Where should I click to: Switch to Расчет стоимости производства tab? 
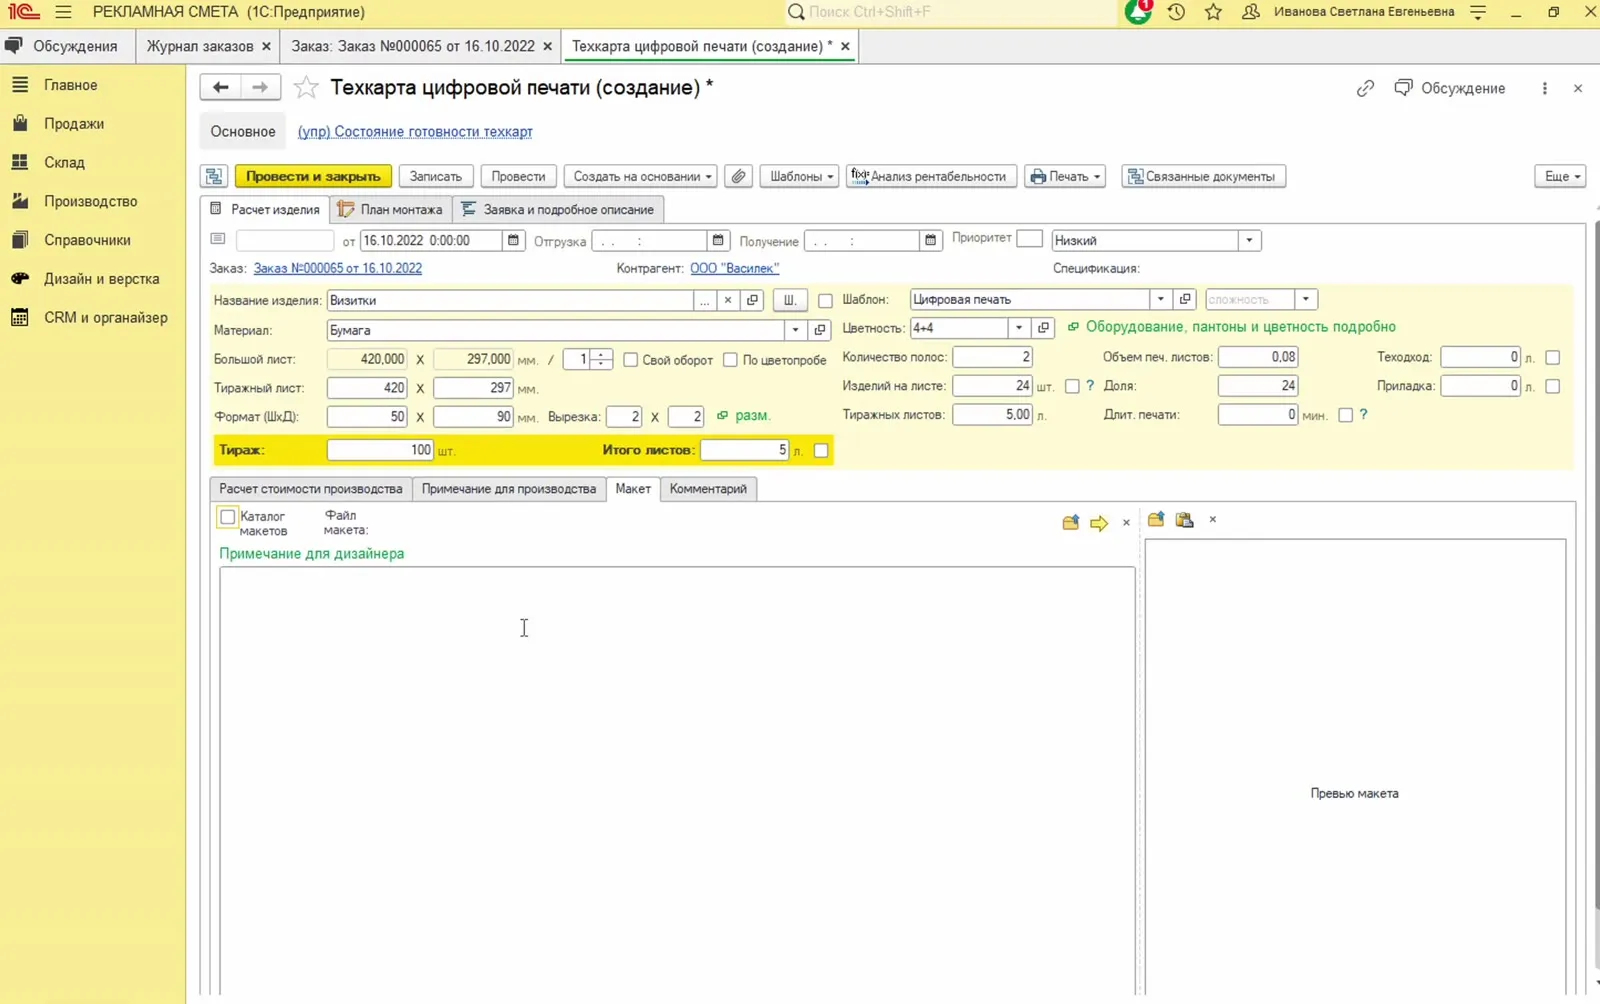click(310, 488)
